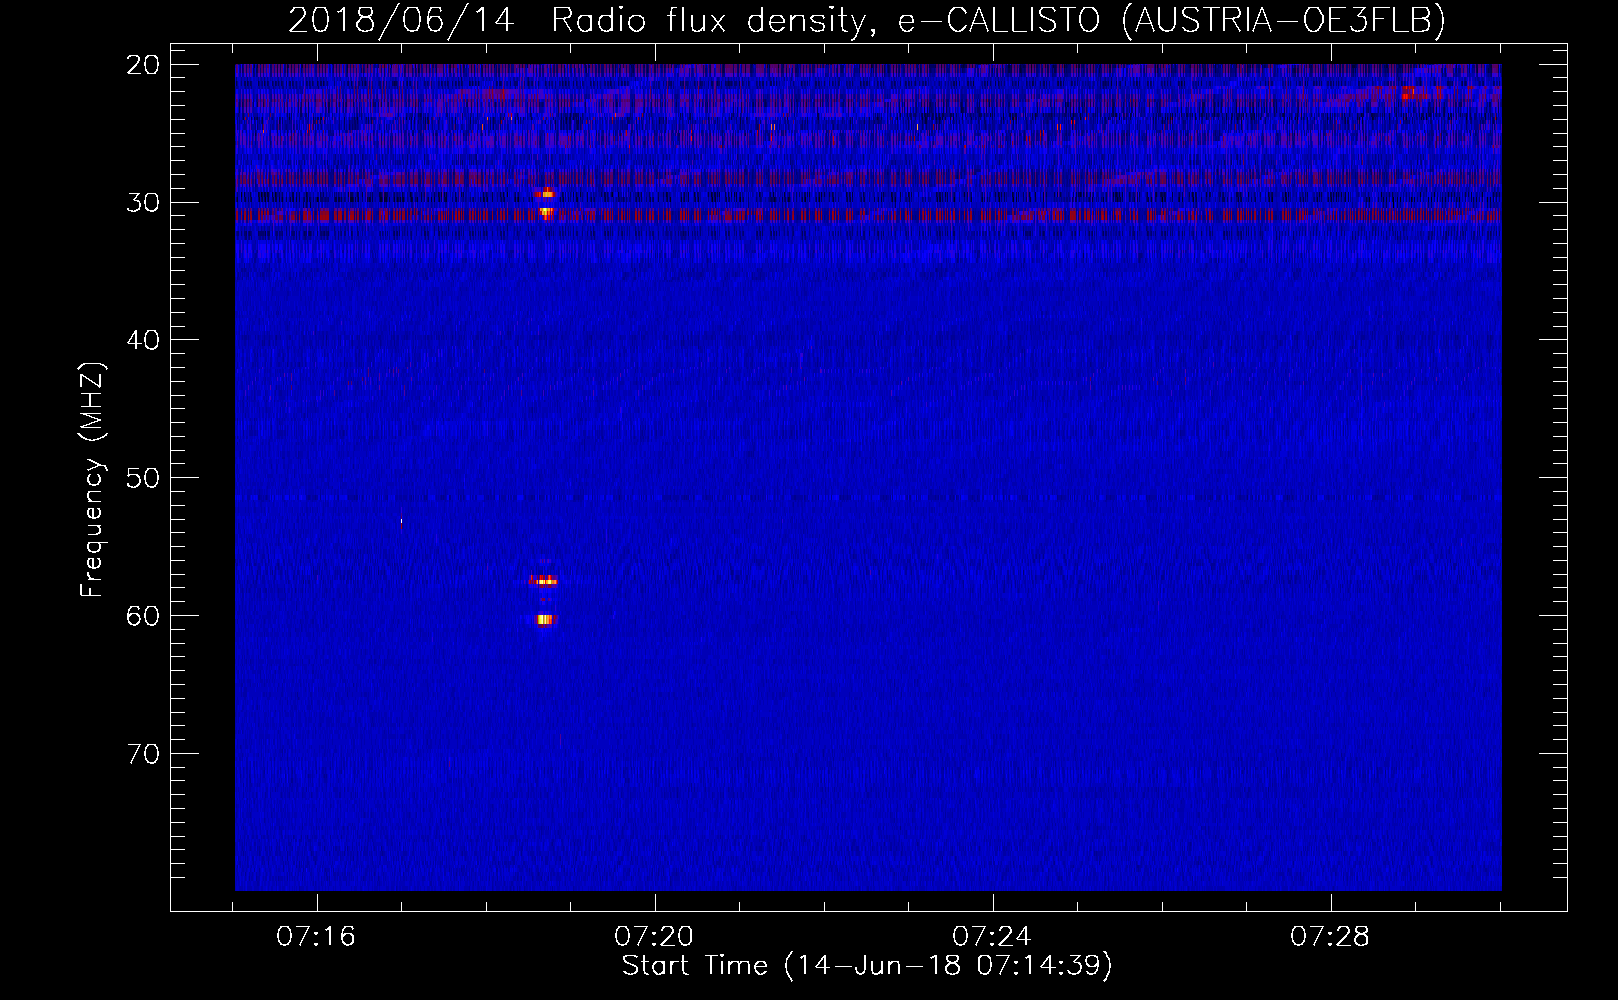Click the '50' frequency tick label
1618x1000 pixels.
(144, 477)
